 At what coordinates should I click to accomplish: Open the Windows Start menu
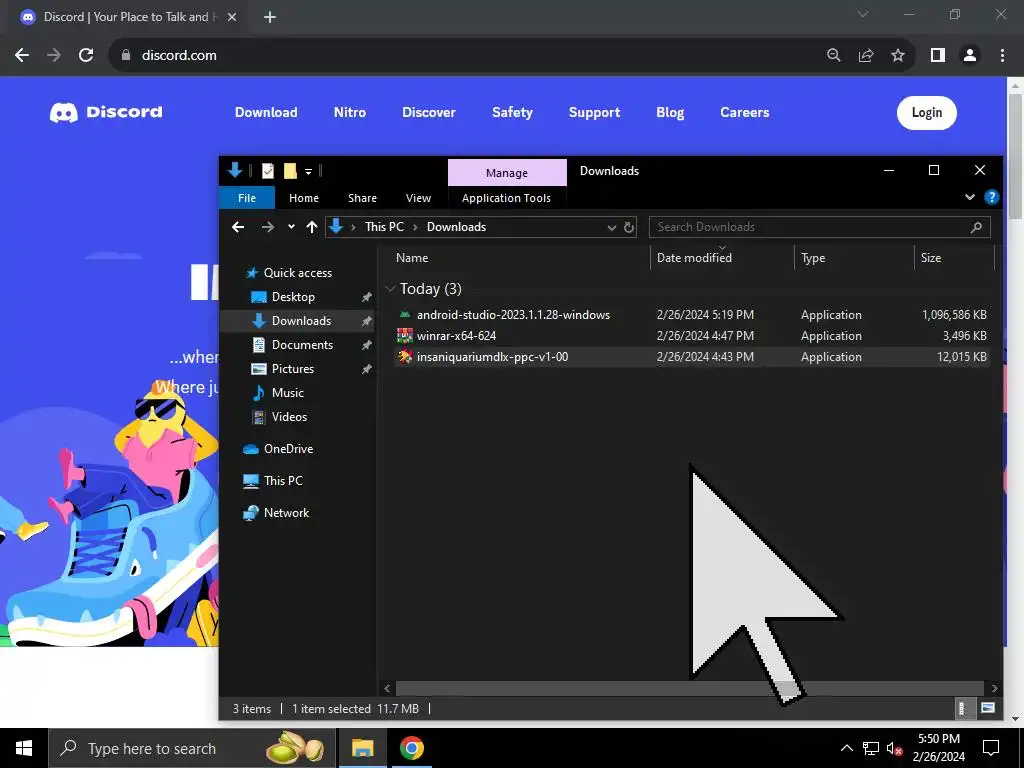[24, 748]
